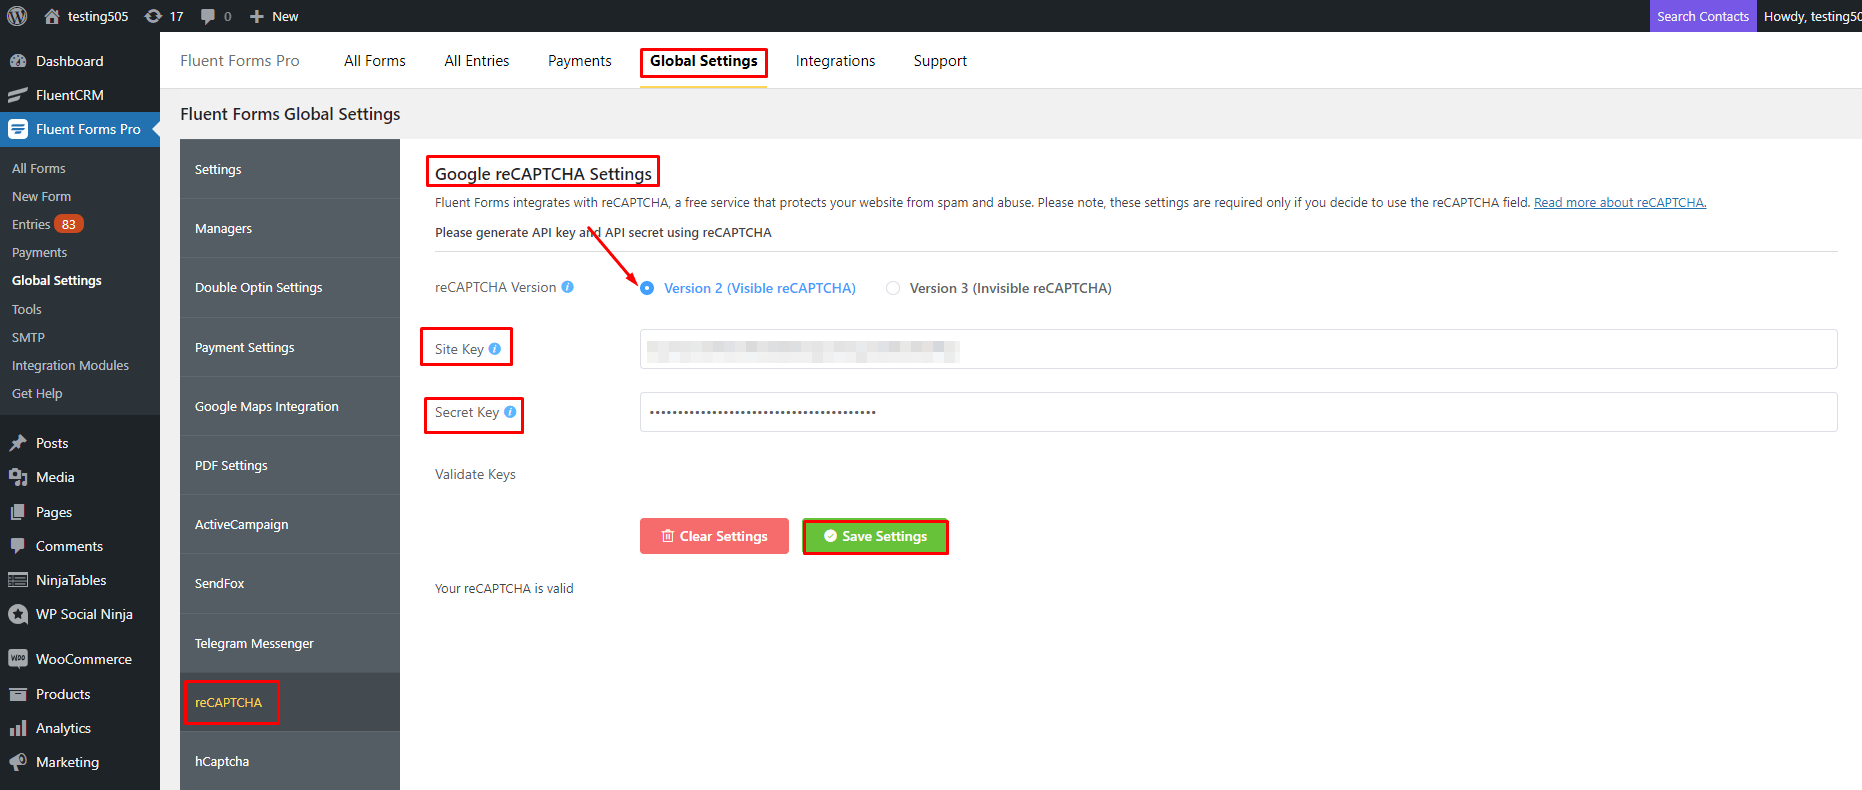This screenshot has height=790, width=1862.
Task: Click into the Secret Key field
Action: (1238, 412)
